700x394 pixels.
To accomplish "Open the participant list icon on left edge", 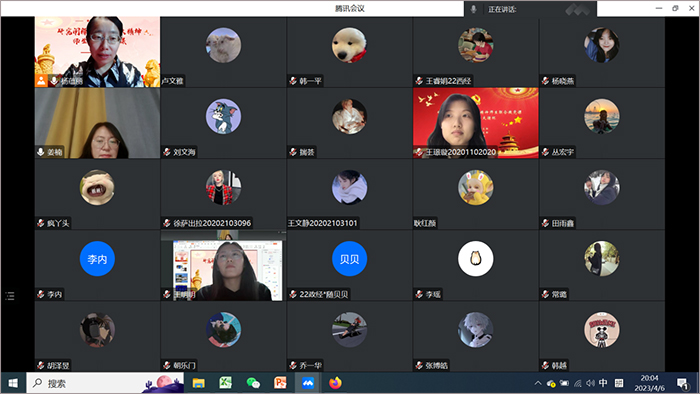I will pyautogui.click(x=10, y=295).
